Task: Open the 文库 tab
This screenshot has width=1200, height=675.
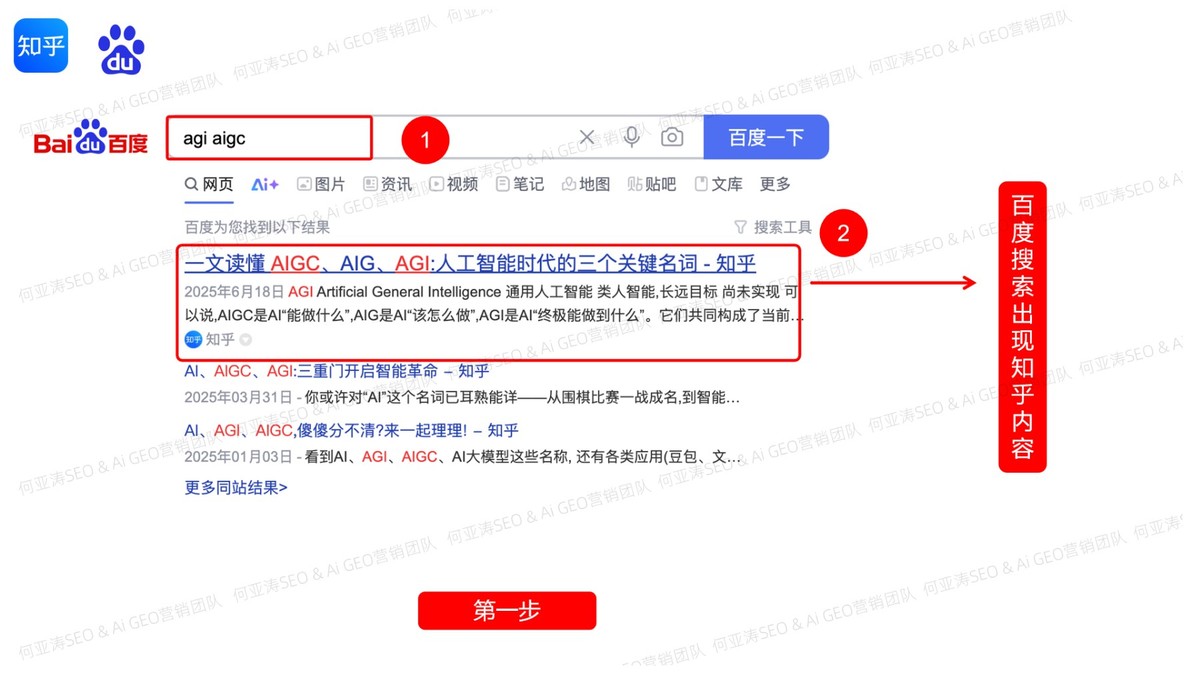Action: tap(719, 184)
